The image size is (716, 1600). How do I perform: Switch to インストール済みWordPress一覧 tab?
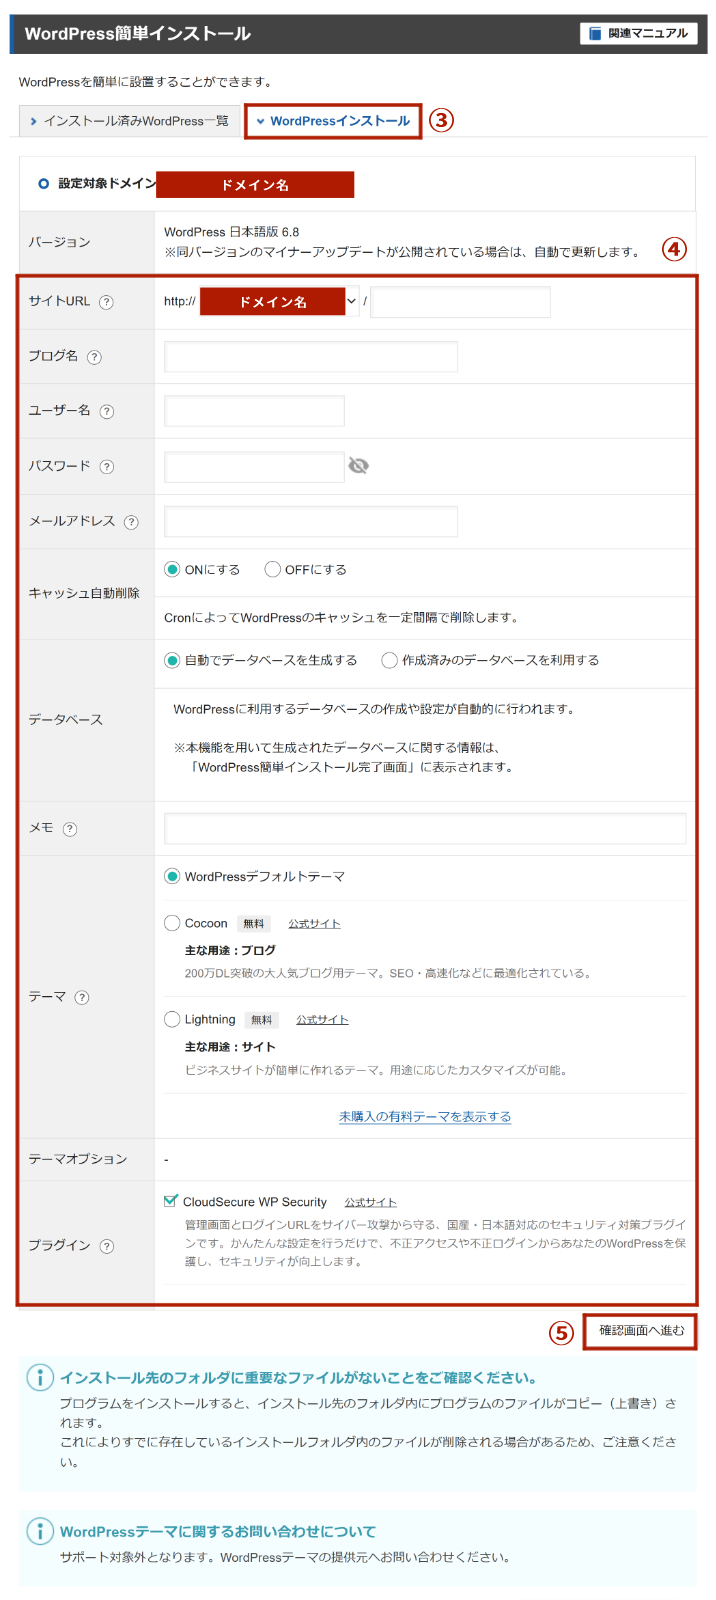tap(130, 121)
